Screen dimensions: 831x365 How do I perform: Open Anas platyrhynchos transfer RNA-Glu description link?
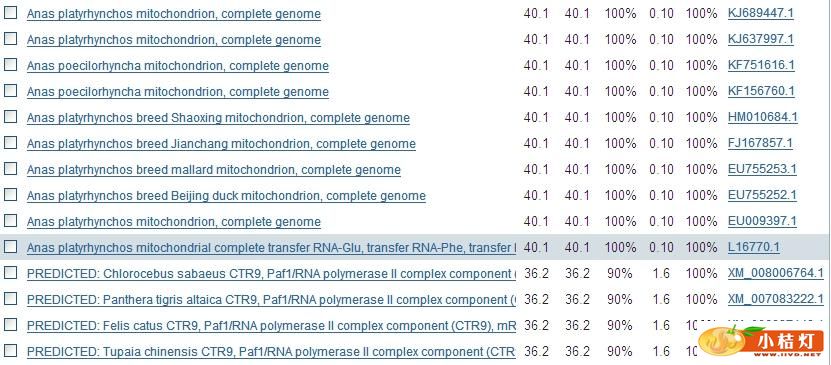(x=271, y=247)
